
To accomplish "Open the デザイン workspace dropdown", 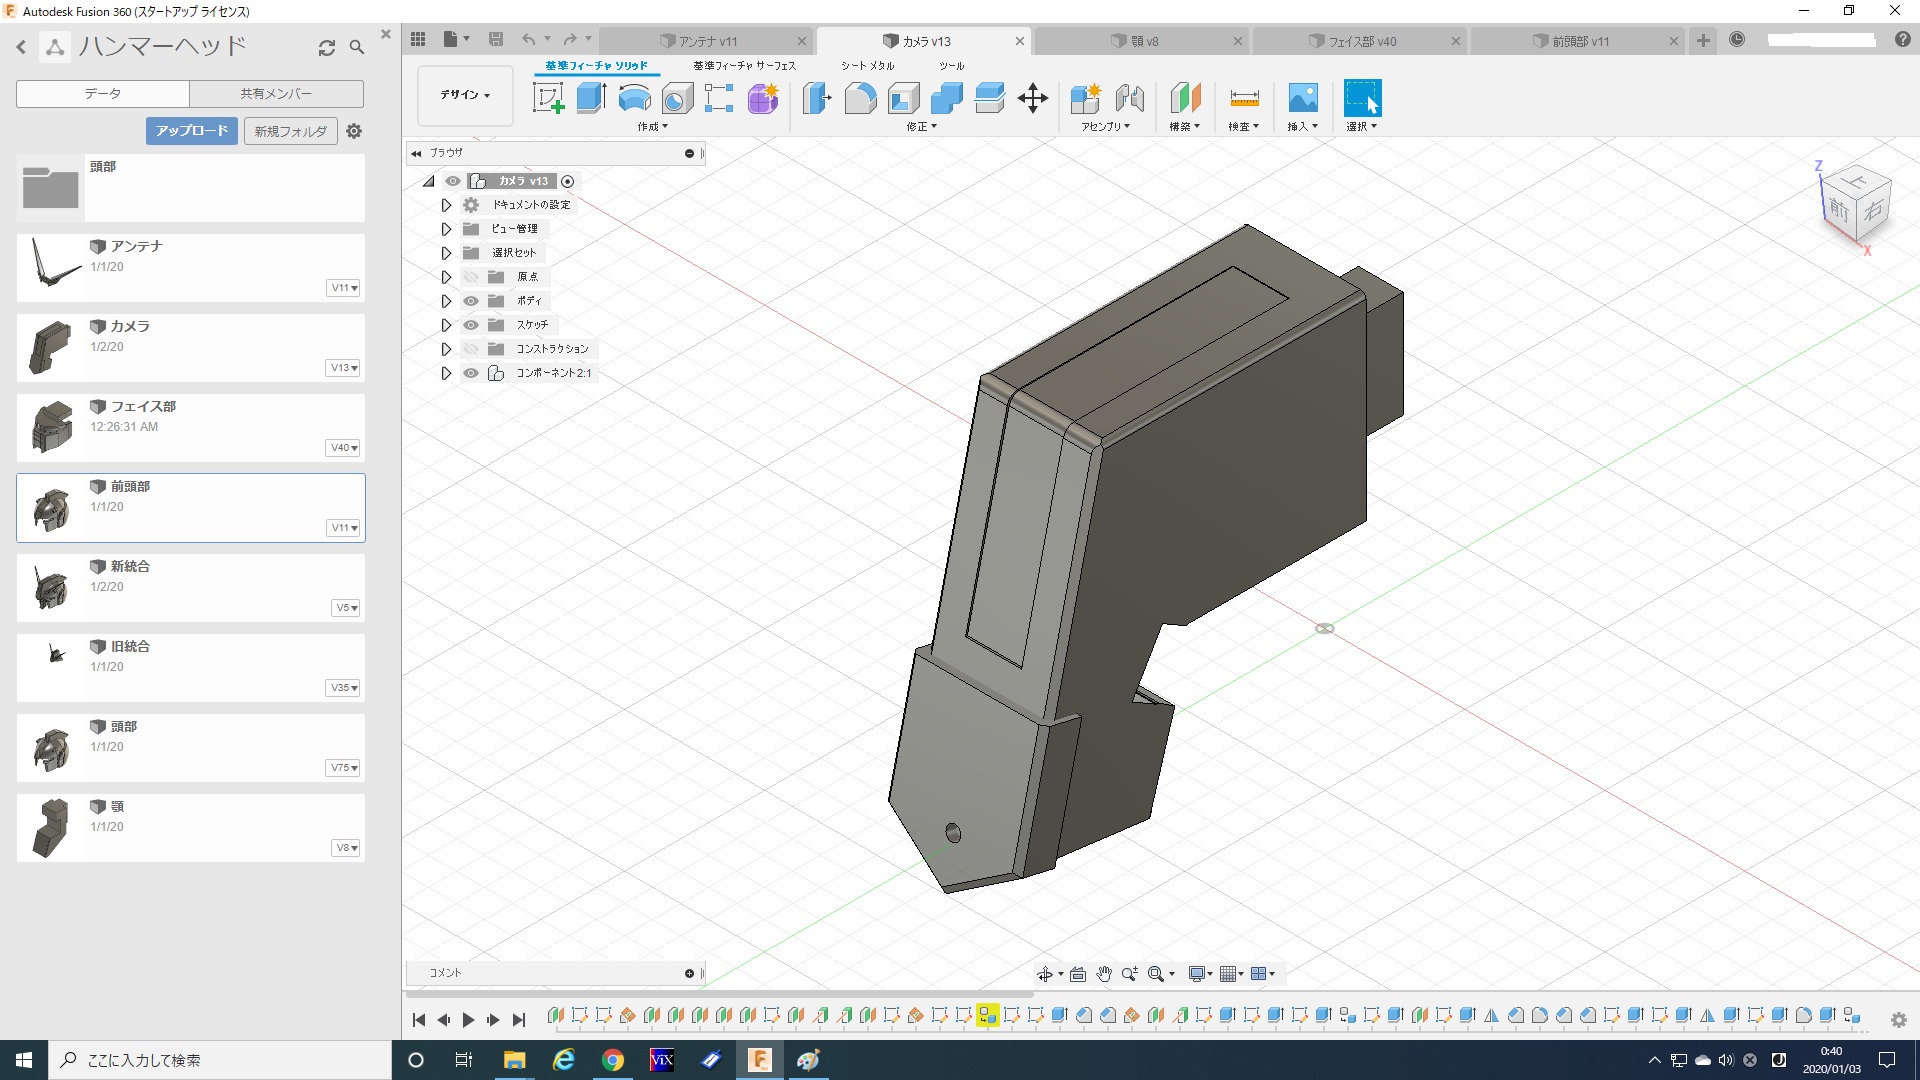I will coord(465,95).
